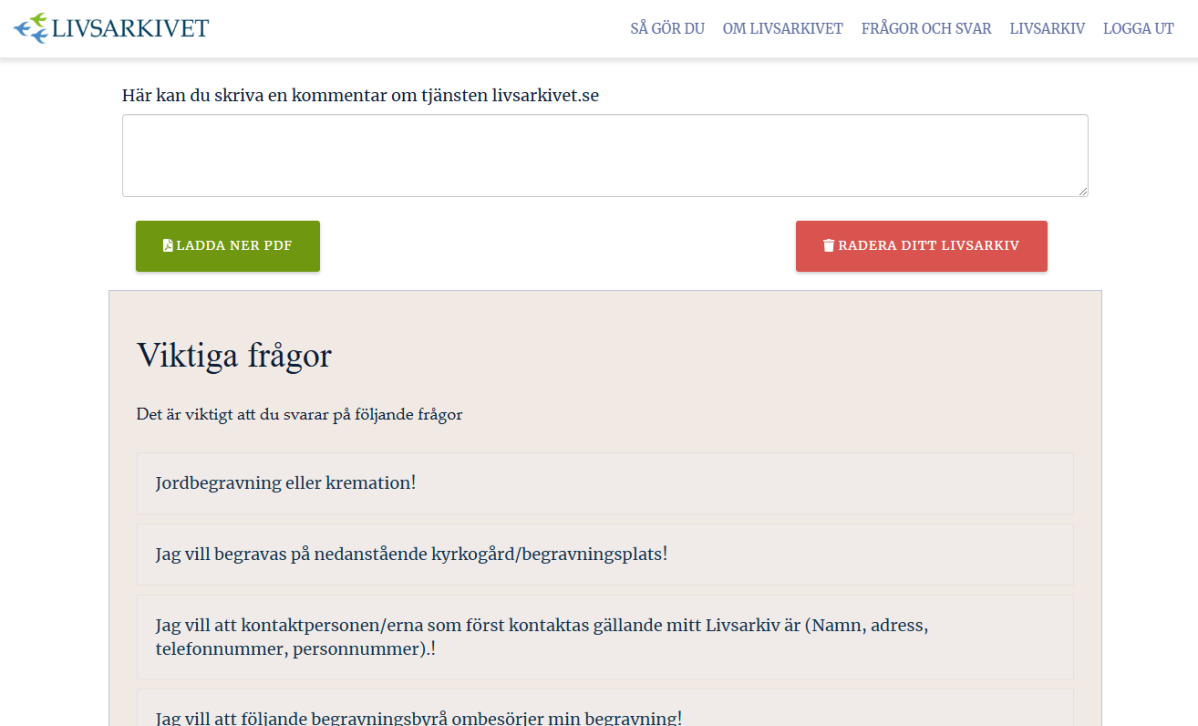Expand the kyrkogård/begravningsplats question
This screenshot has height=726, width=1198.
[x=411, y=554]
